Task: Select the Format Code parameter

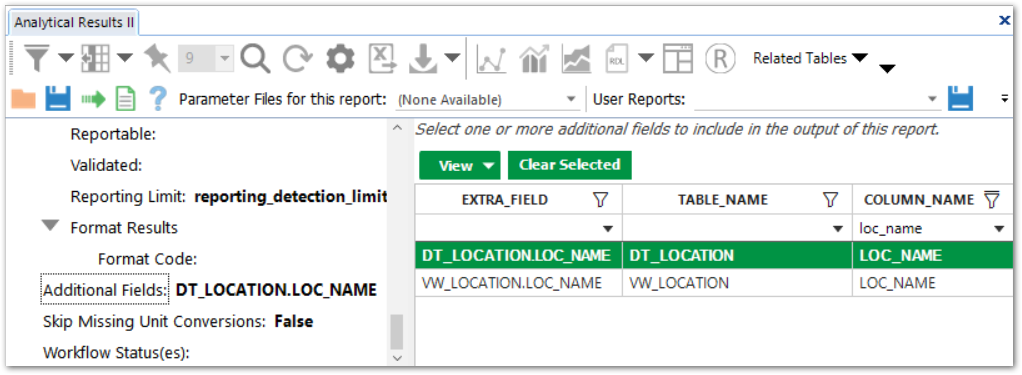Action: coord(147,259)
